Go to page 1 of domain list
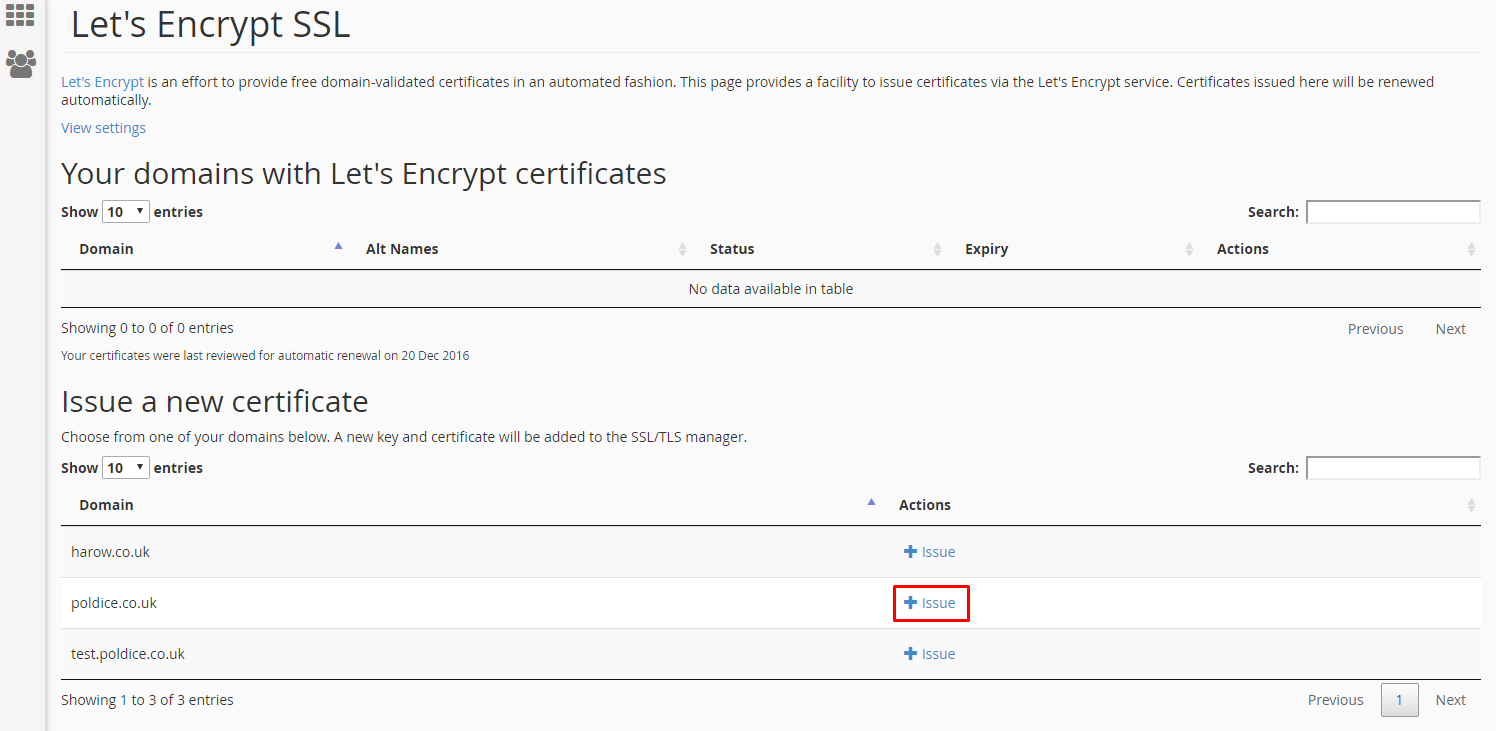 1399,700
